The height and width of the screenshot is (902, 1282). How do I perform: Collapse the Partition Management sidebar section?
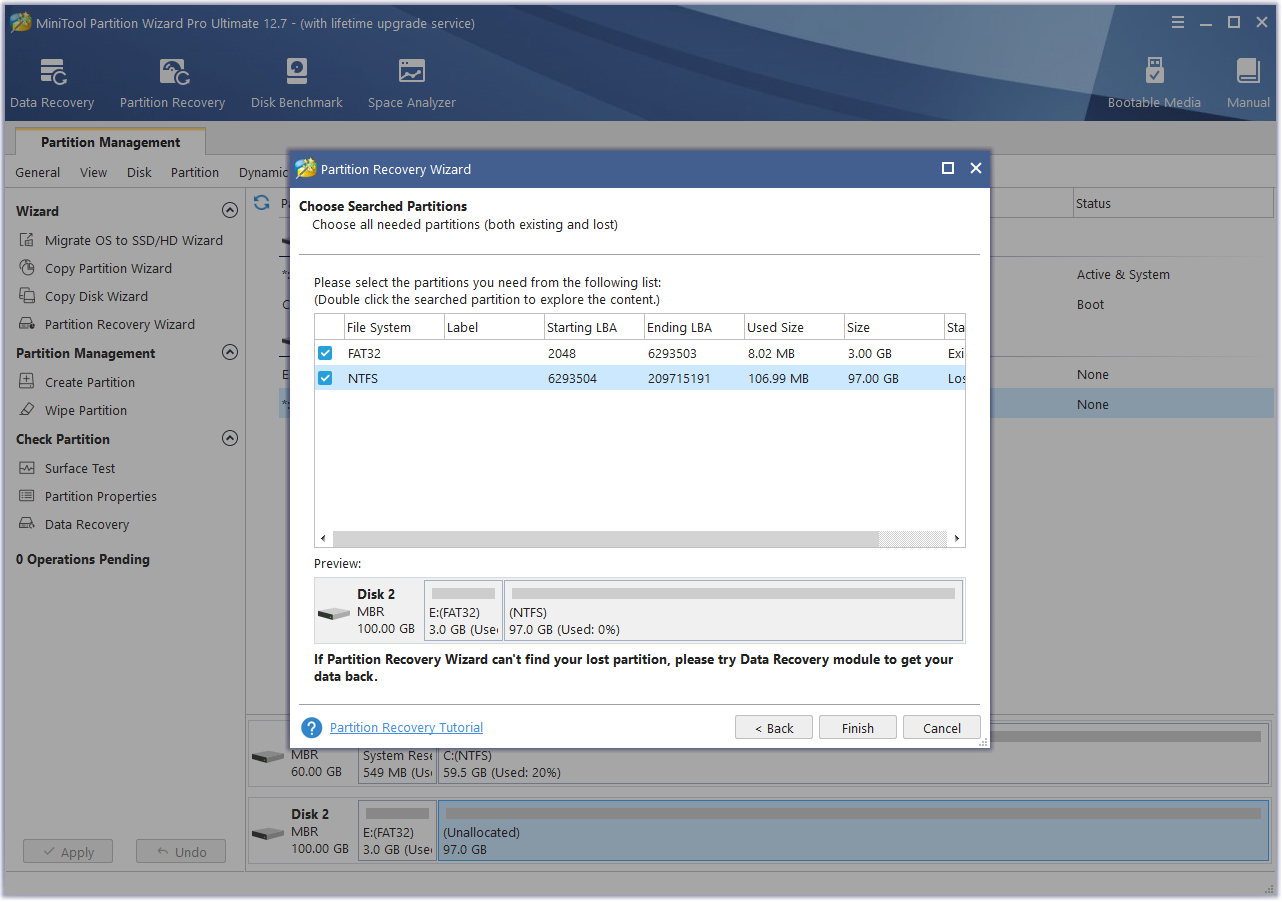[x=230, y=353]
